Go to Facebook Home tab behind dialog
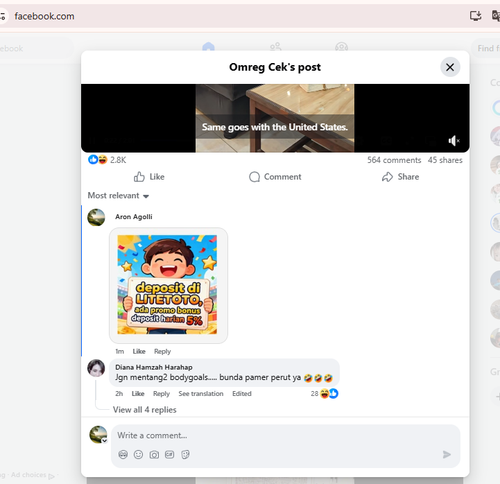The height and width of the screenshot is (484, 500). [208, 47]
